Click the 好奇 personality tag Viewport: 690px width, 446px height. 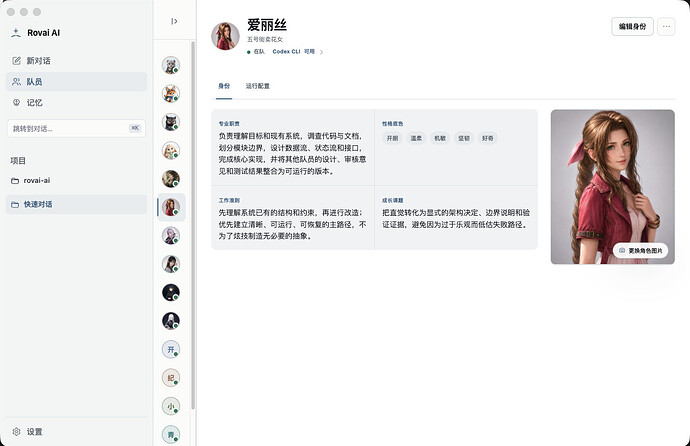pyautogui.click(x=488, y=138)
